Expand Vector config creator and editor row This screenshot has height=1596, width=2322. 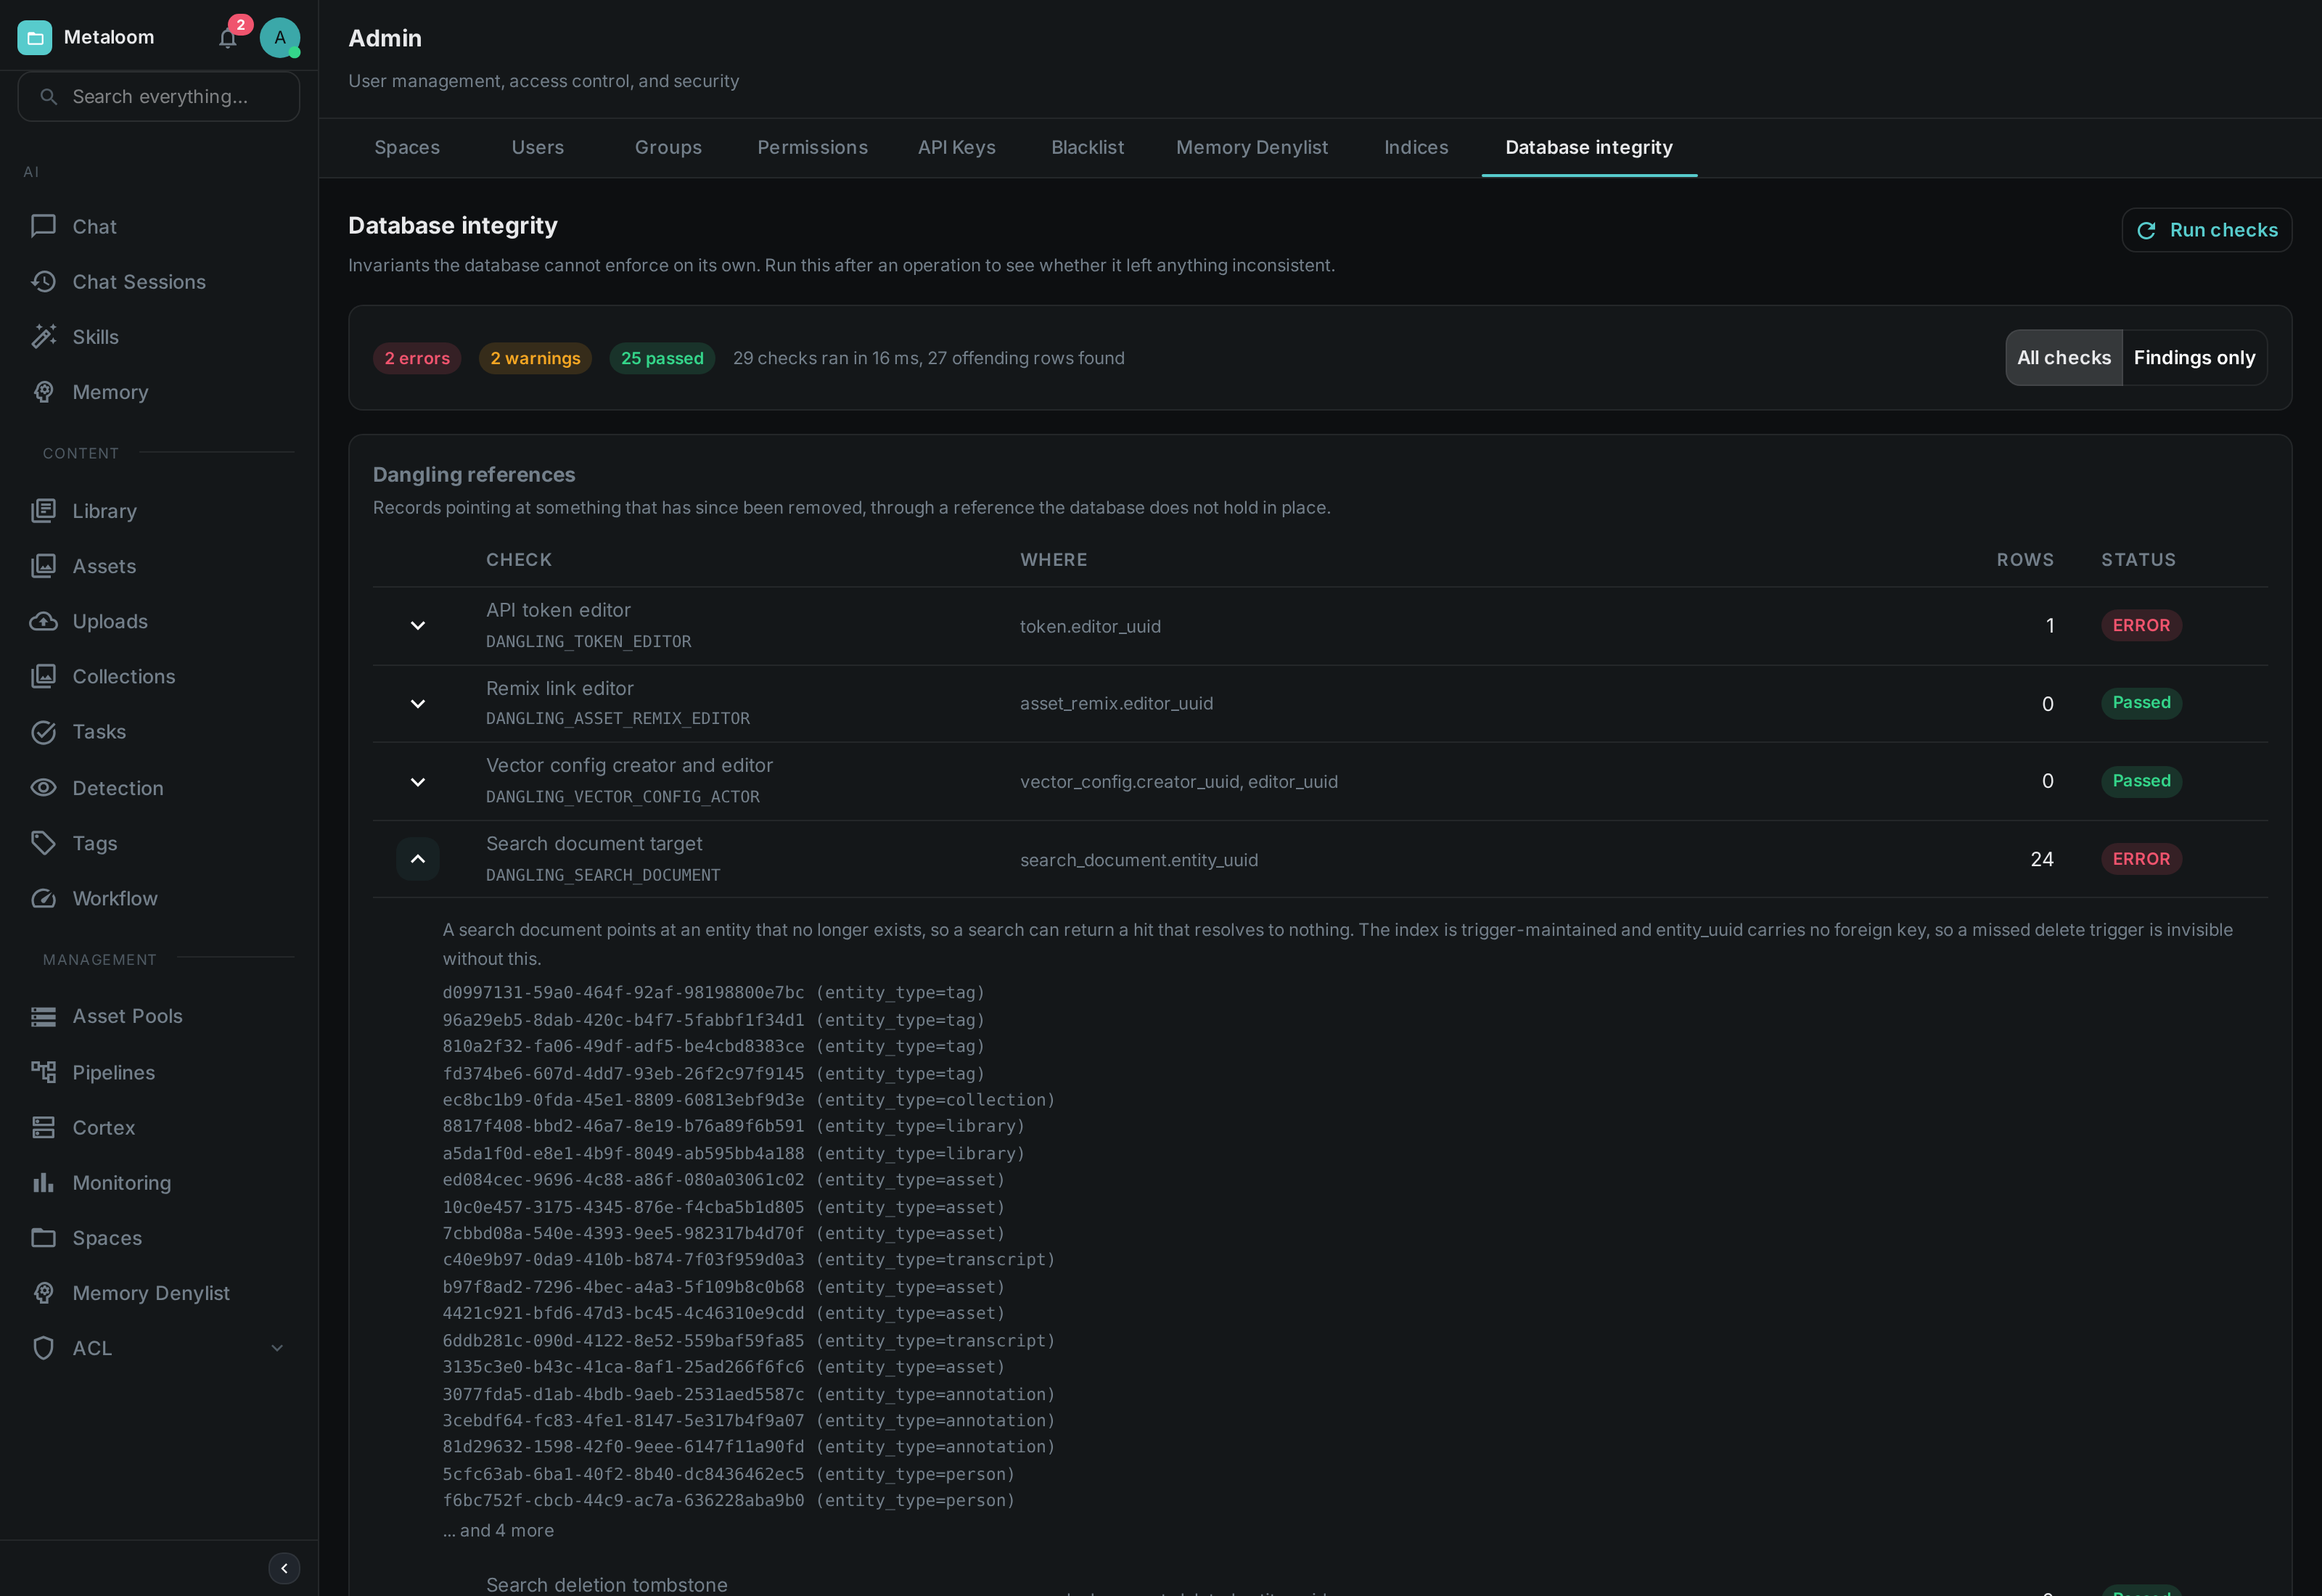click(x=418, y=782)
